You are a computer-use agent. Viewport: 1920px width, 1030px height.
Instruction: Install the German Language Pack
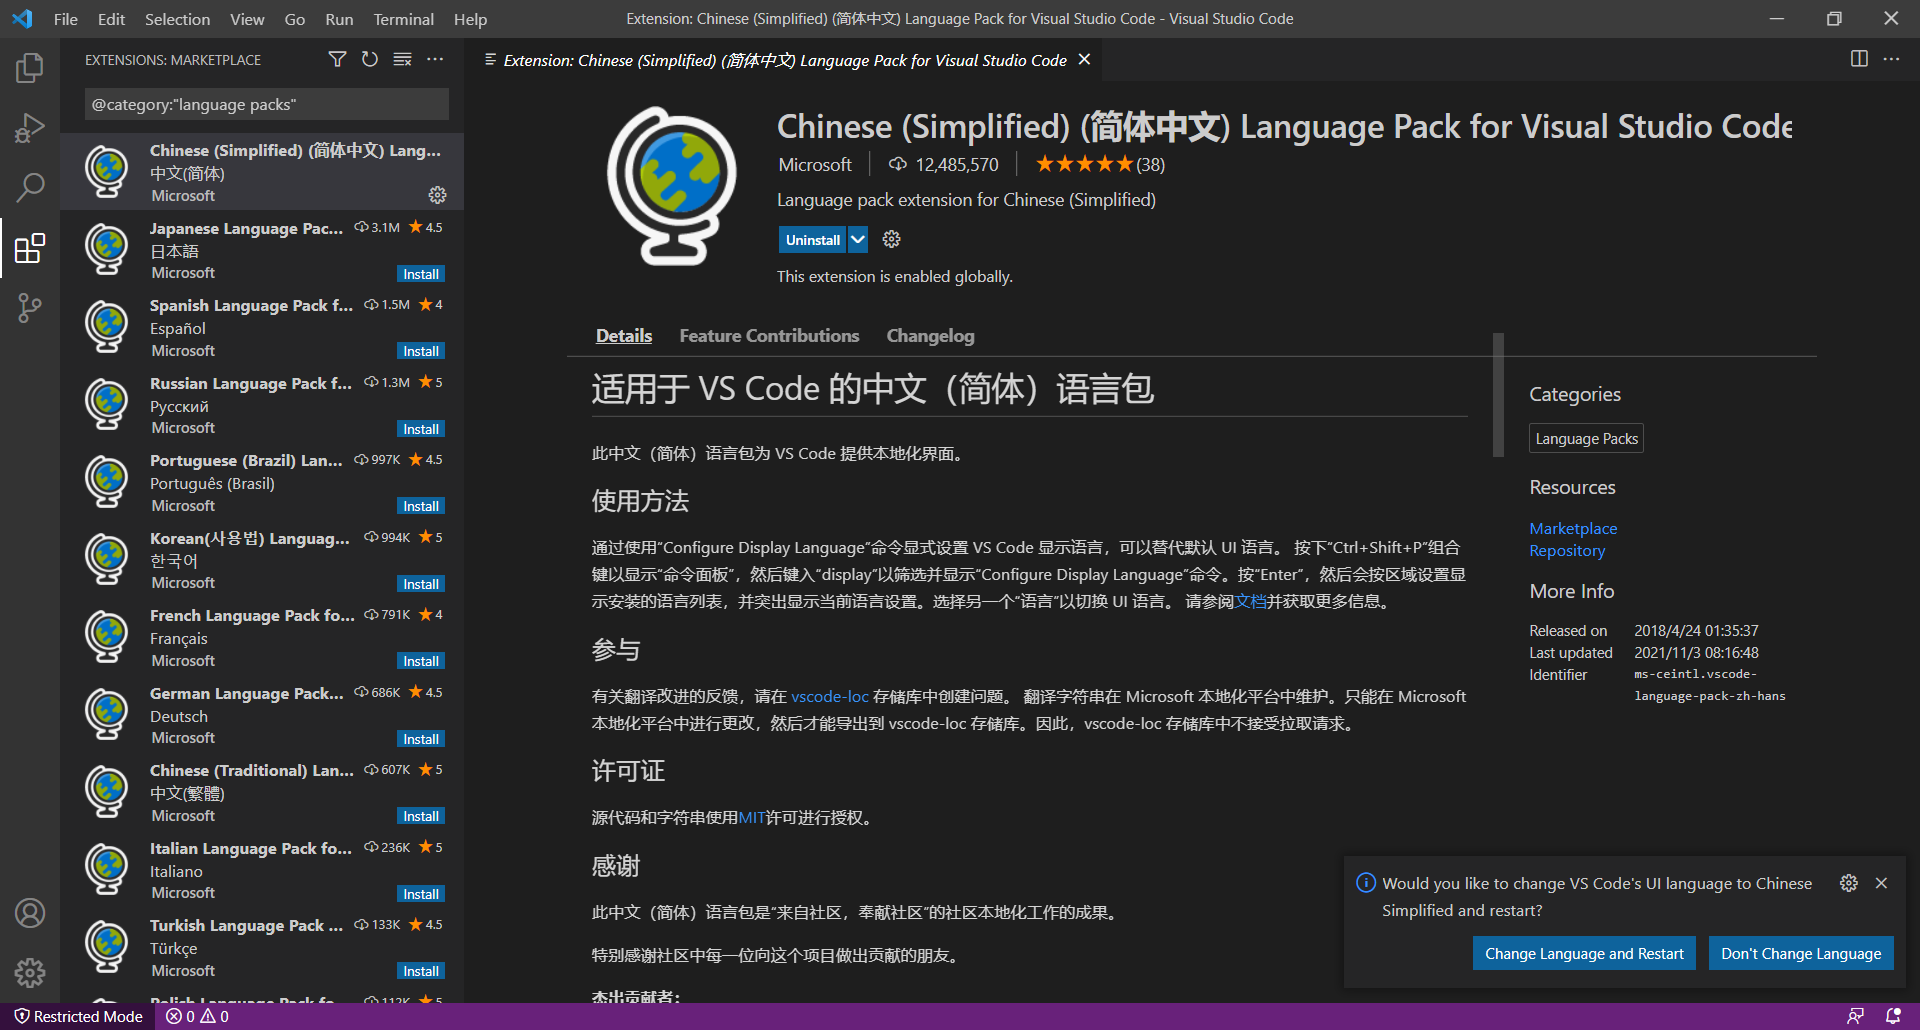point(421,739)
